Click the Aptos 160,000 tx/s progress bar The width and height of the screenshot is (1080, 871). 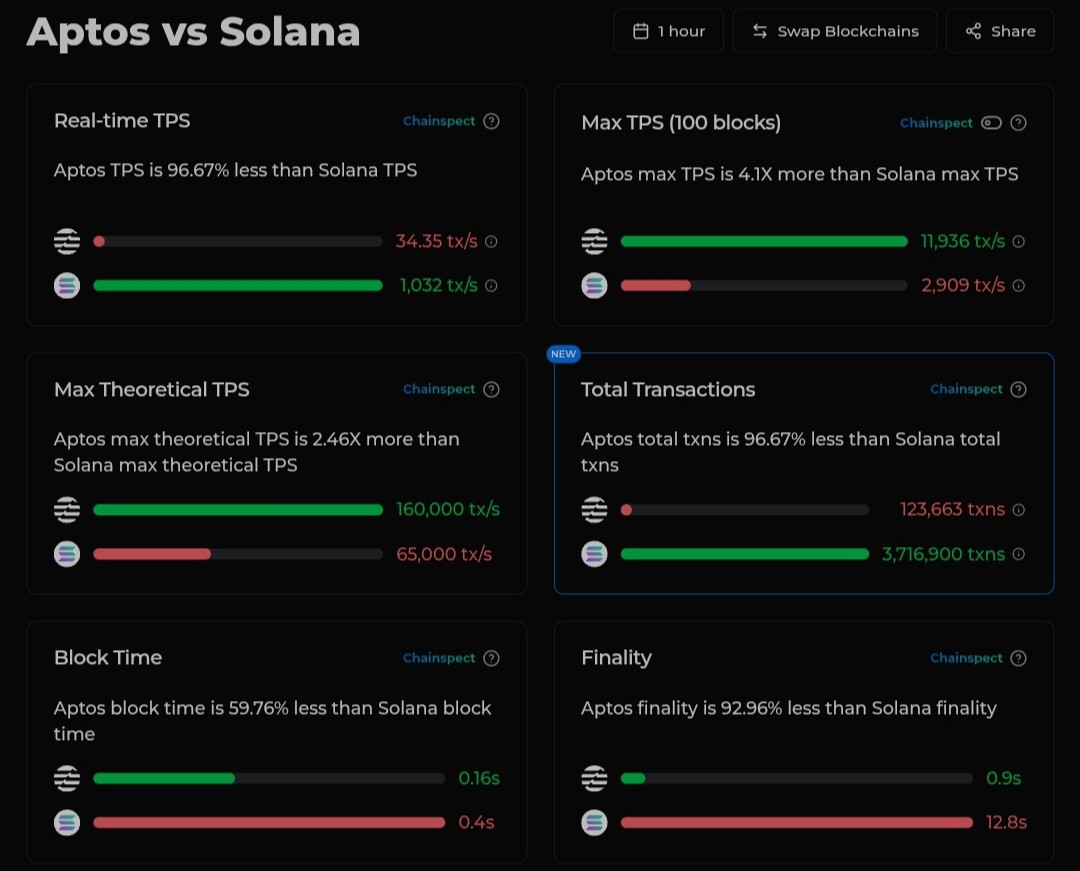pyautogui.click(x=238, y=510)
